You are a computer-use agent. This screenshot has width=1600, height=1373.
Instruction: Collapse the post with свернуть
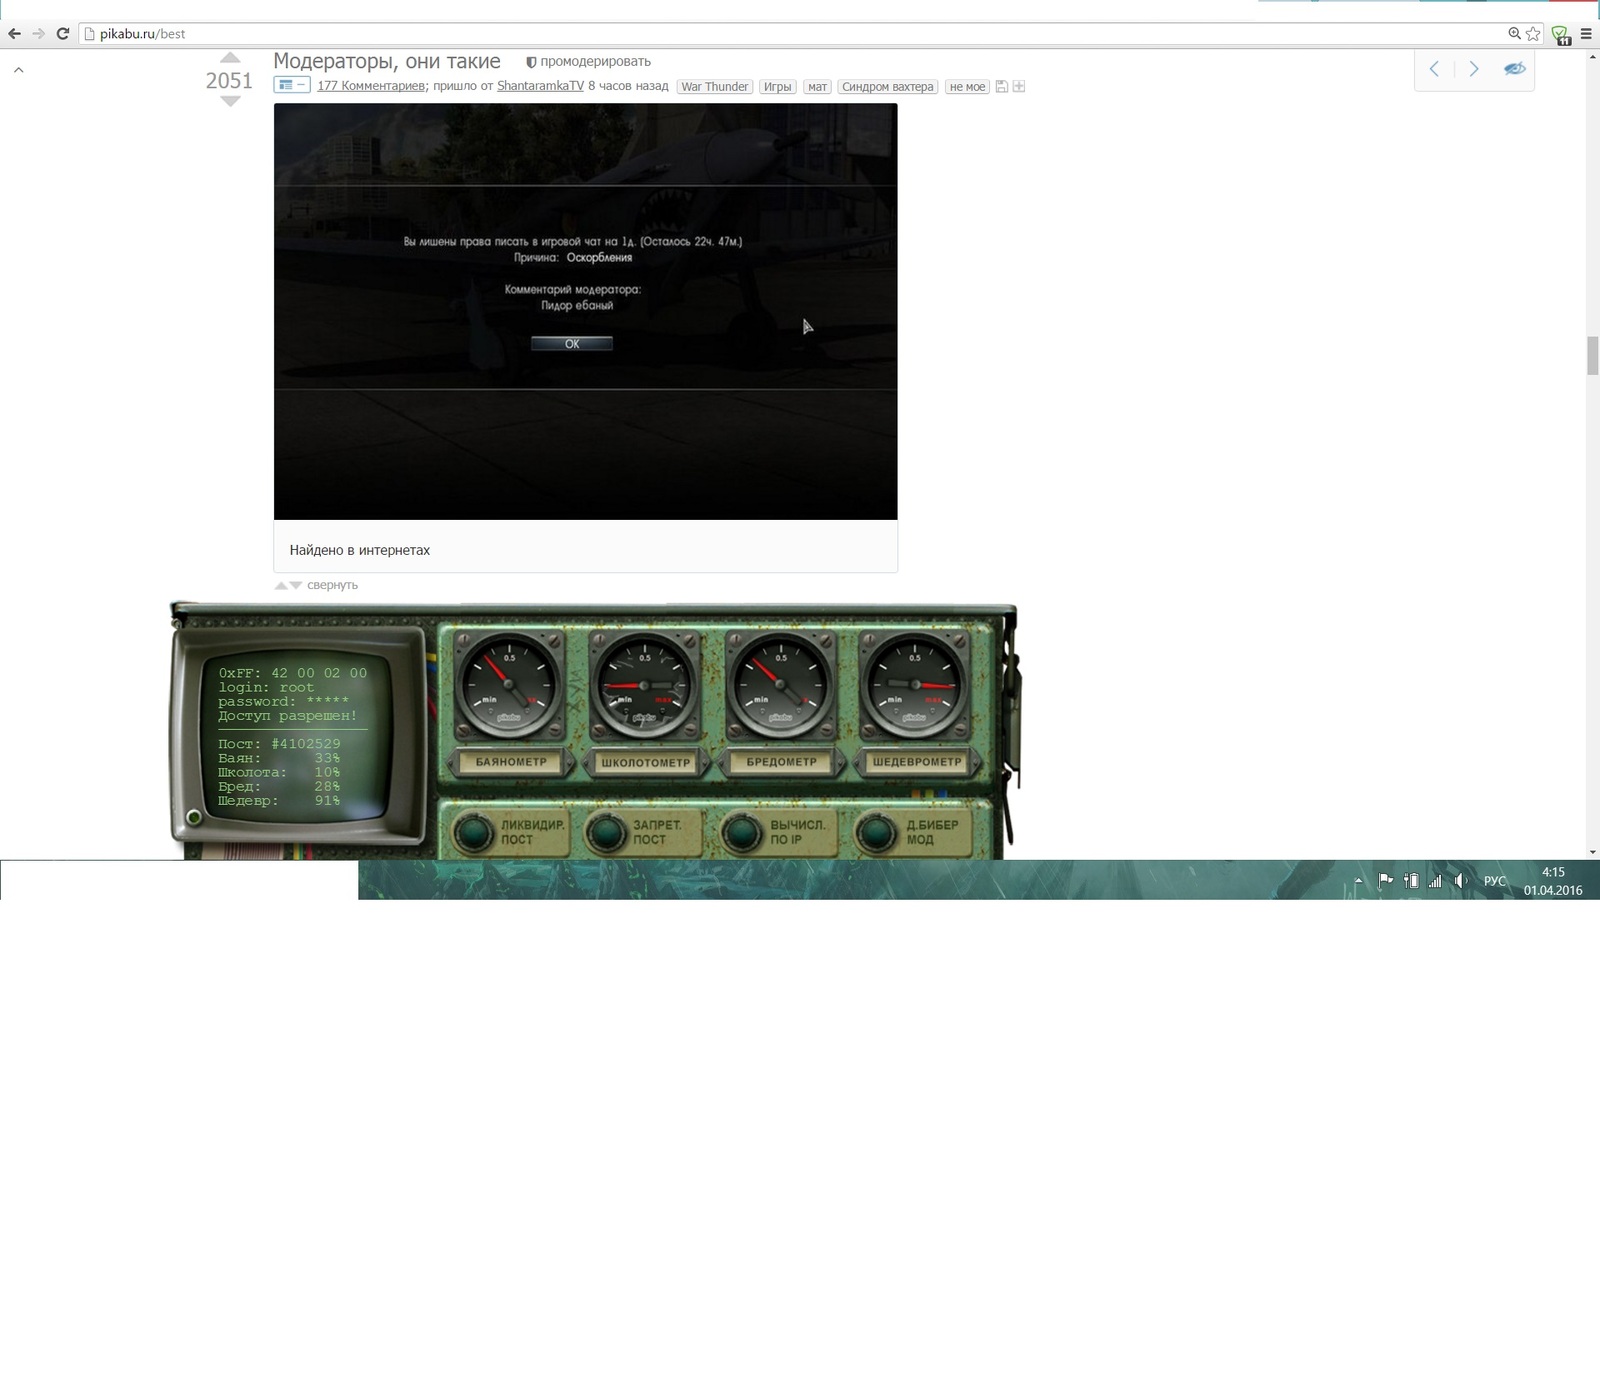coord(332,585)
